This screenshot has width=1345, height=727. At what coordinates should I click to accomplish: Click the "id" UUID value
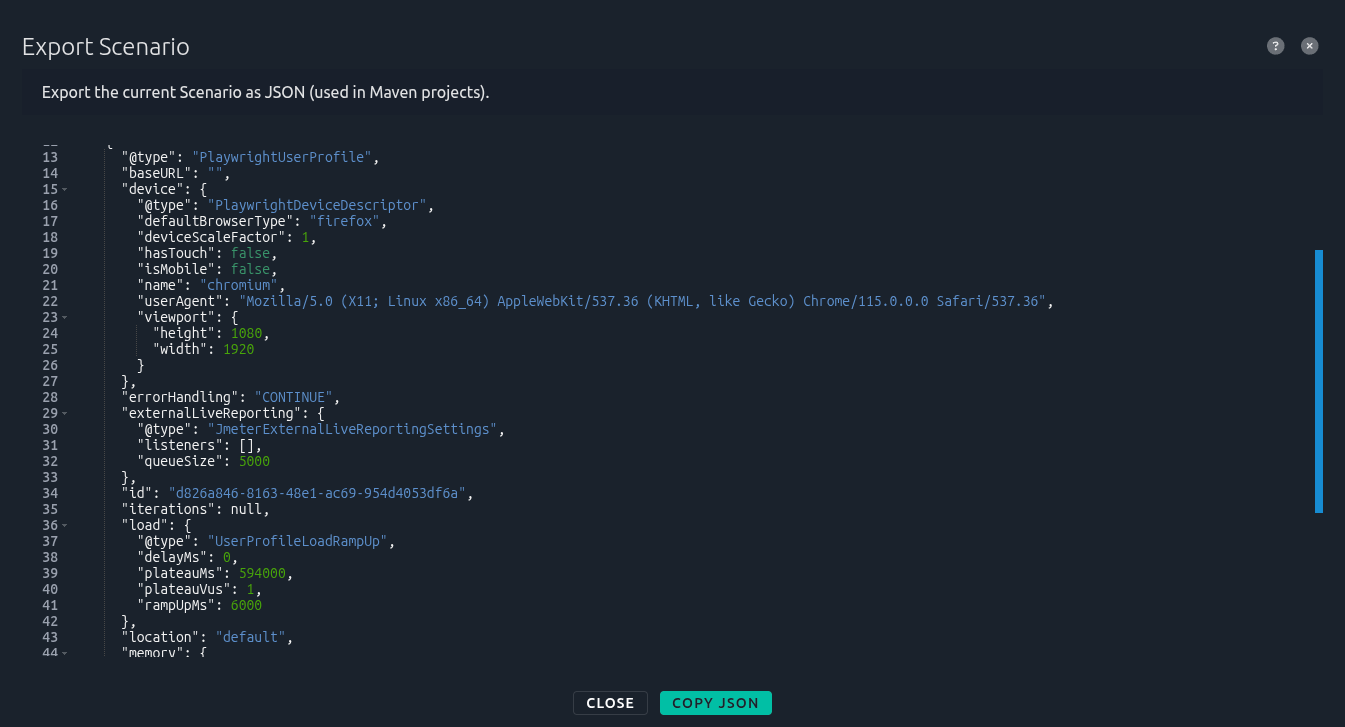point(318,493)
